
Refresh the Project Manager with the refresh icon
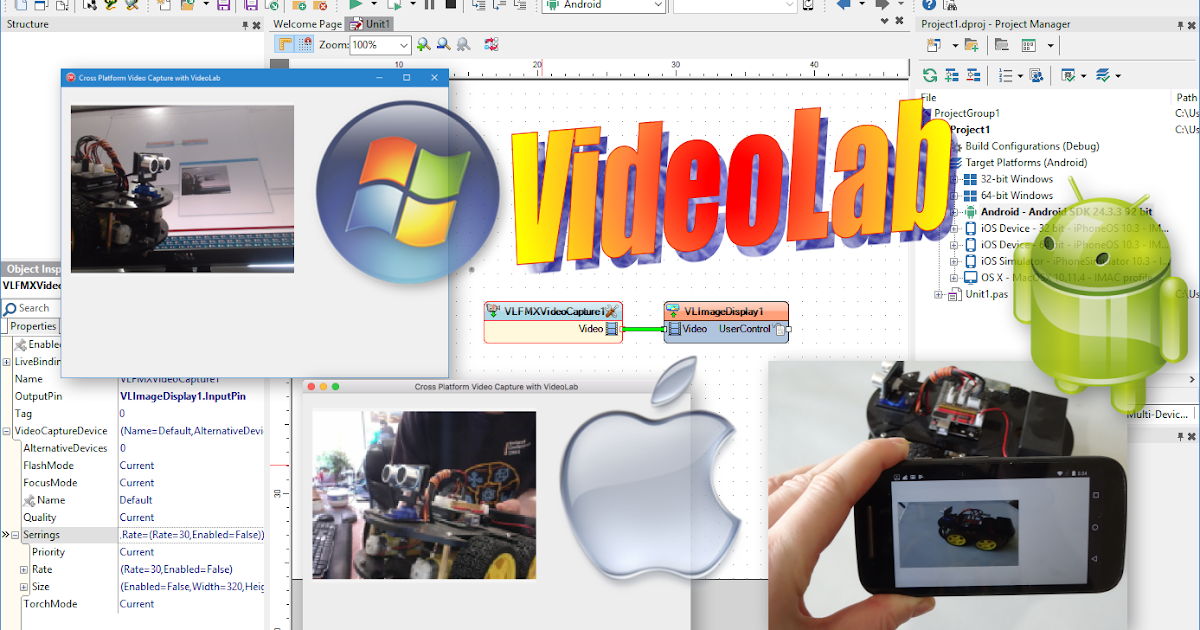click(x=929, y=75)
